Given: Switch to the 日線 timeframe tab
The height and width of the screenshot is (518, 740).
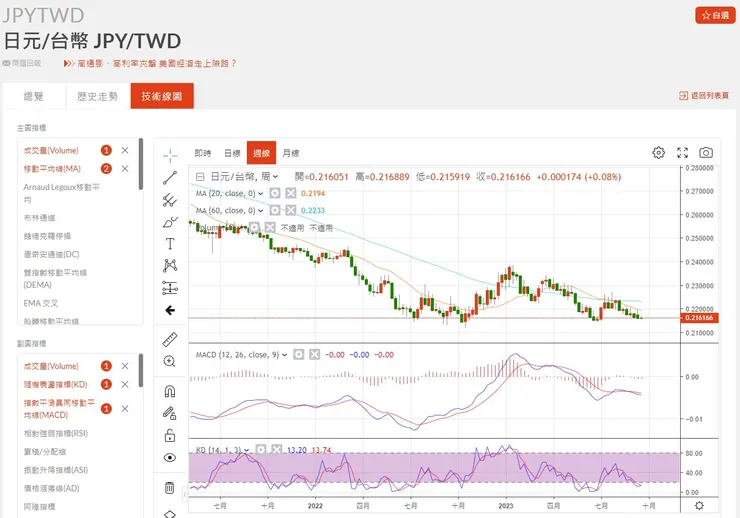Looking at the screenshot, I should tap(232, 153).
